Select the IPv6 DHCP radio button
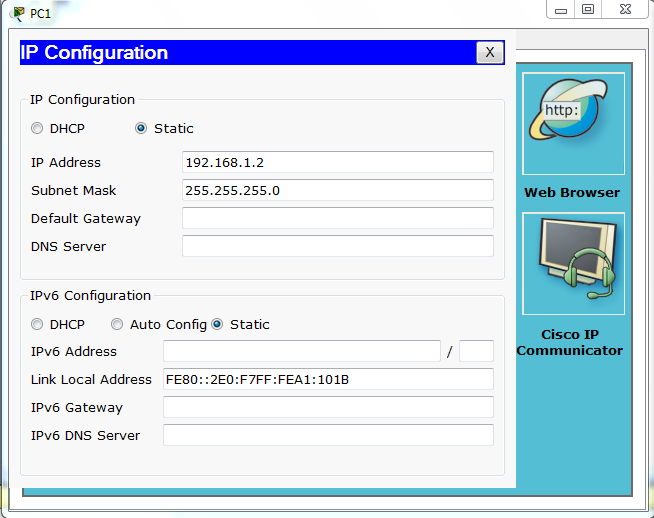Viewport: 654px width, 518px height. [x=37, y=324]
